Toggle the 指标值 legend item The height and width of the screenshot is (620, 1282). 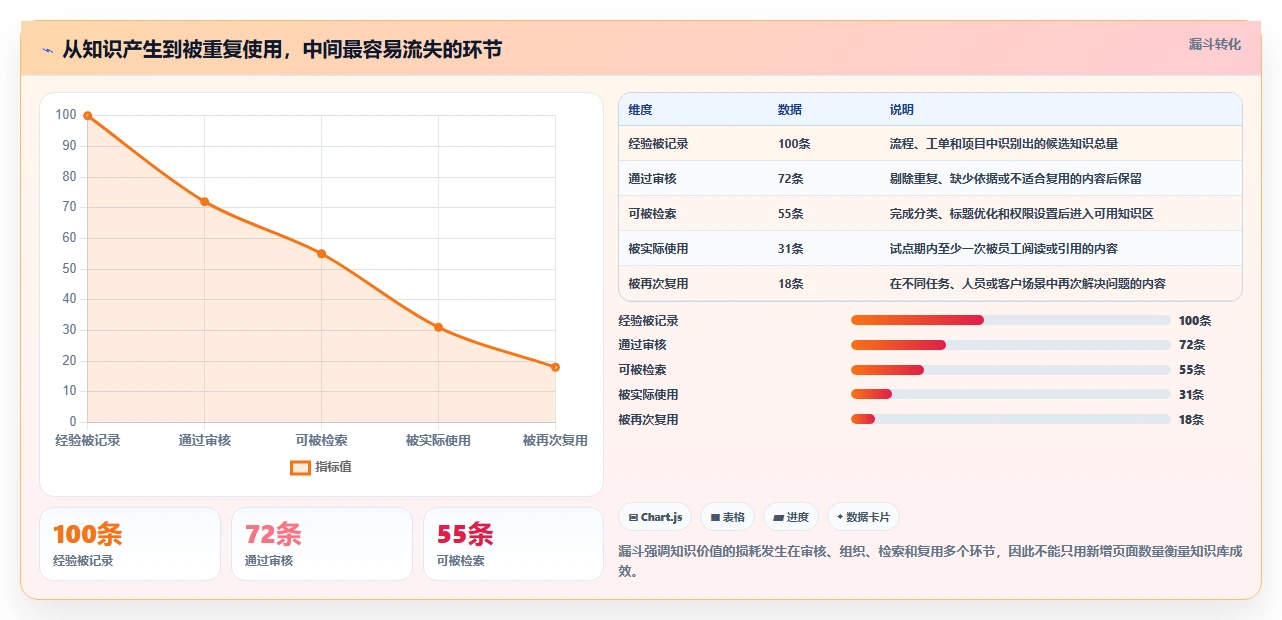click(x=321, y=467)
